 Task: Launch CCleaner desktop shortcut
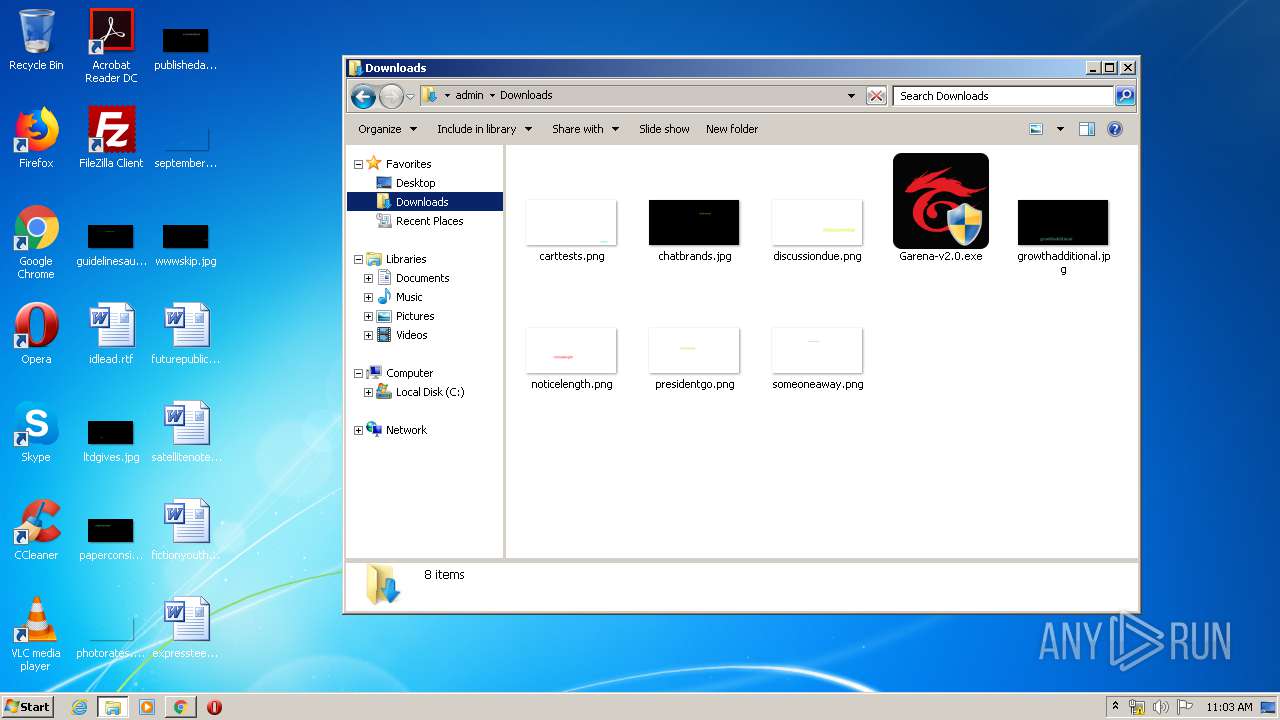tap(36, 530)
